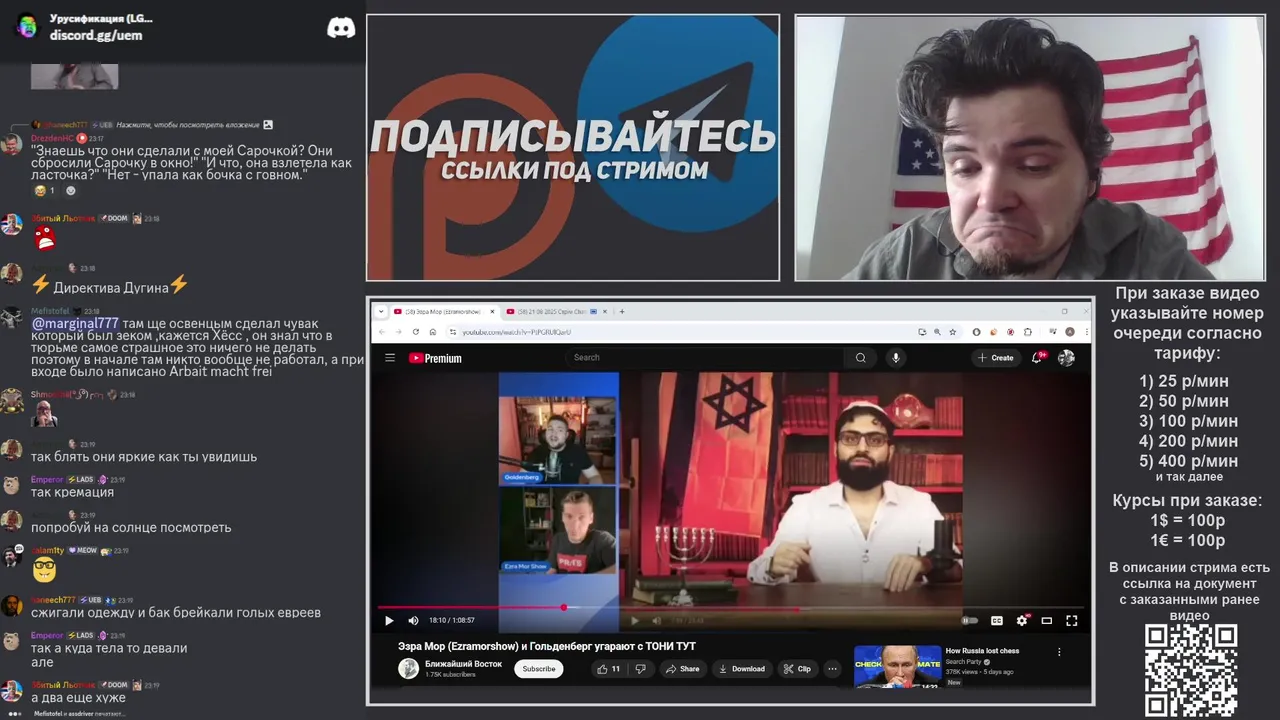Enter fullscreen in the YouTube player
The height and width of the screenshot is (720, 1280).
pyautogui.click(x=1071, y=621)
